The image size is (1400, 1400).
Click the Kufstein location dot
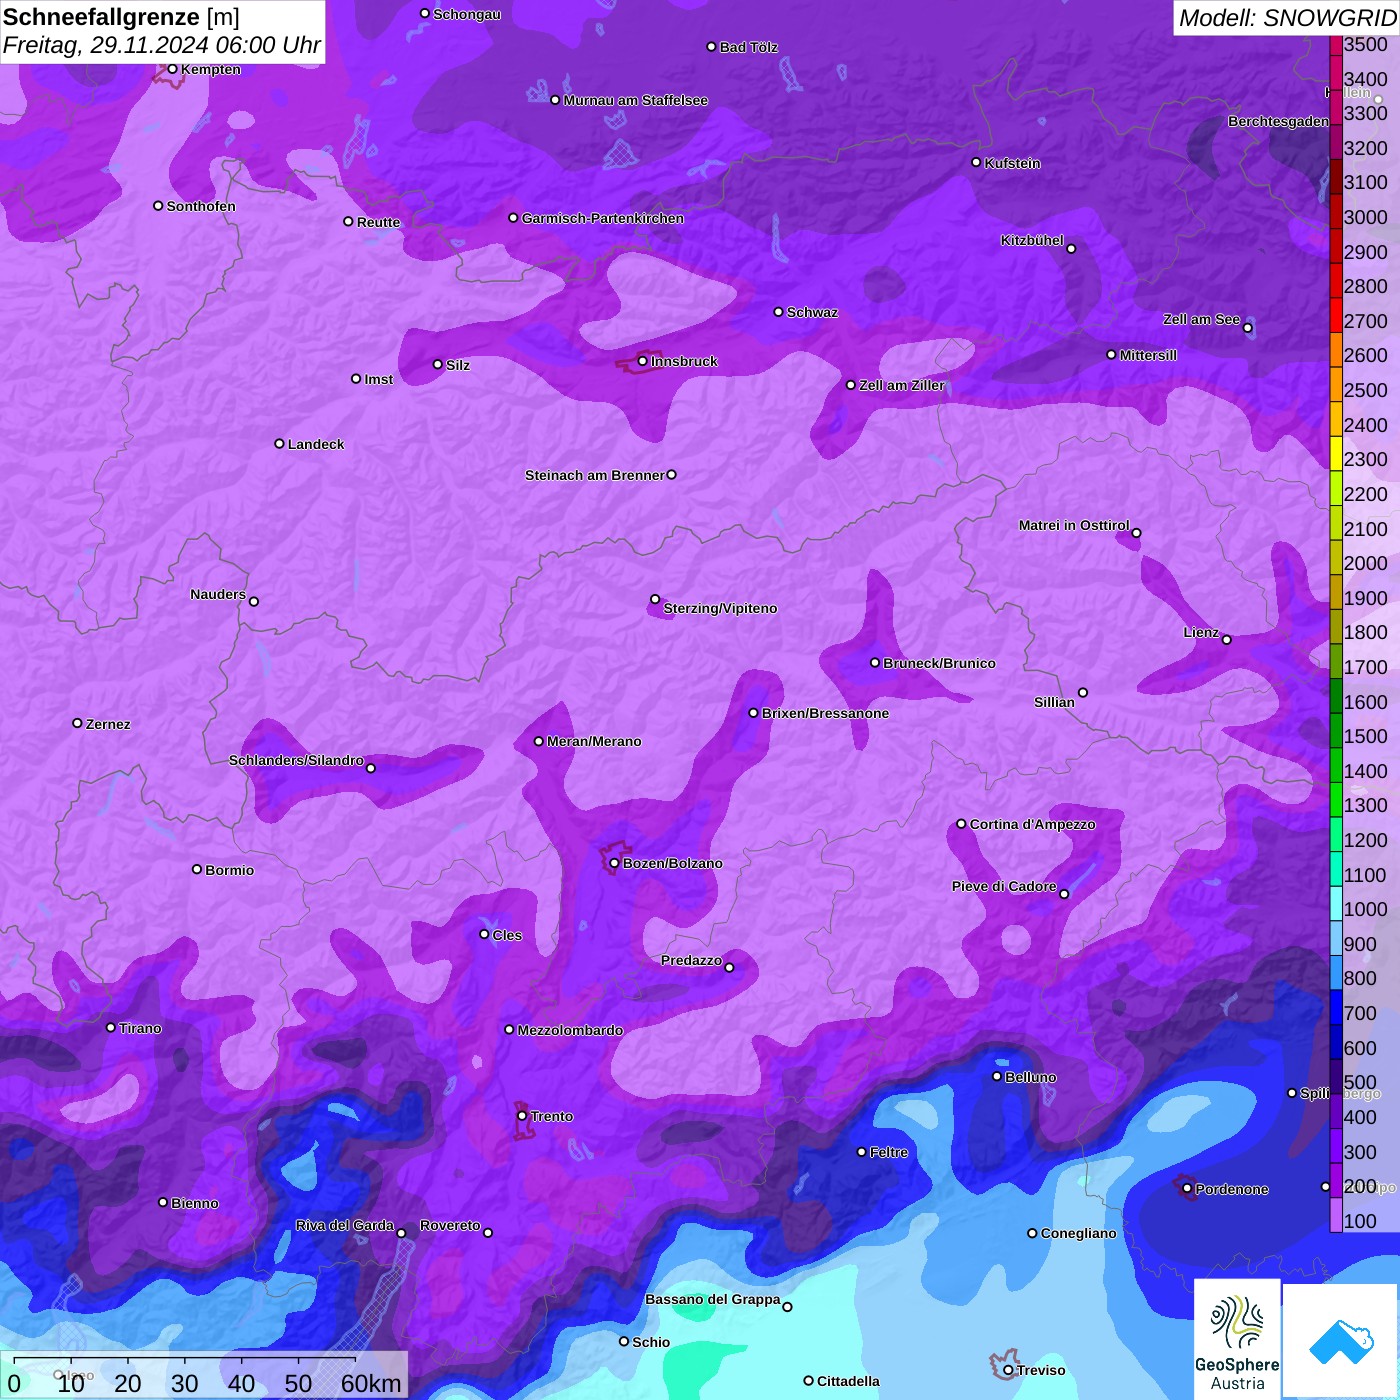click(976, 162)
